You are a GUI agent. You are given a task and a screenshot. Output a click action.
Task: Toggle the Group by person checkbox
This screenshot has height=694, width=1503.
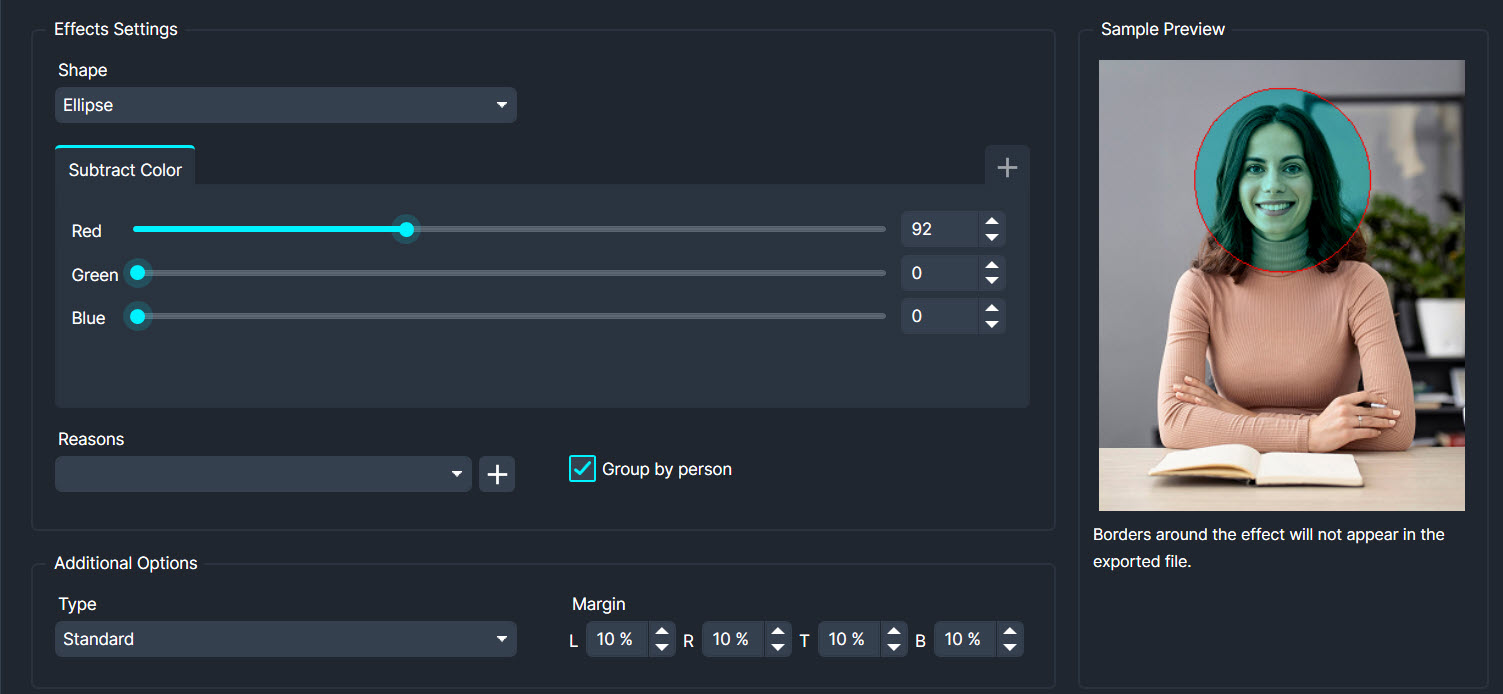point(582,468)
